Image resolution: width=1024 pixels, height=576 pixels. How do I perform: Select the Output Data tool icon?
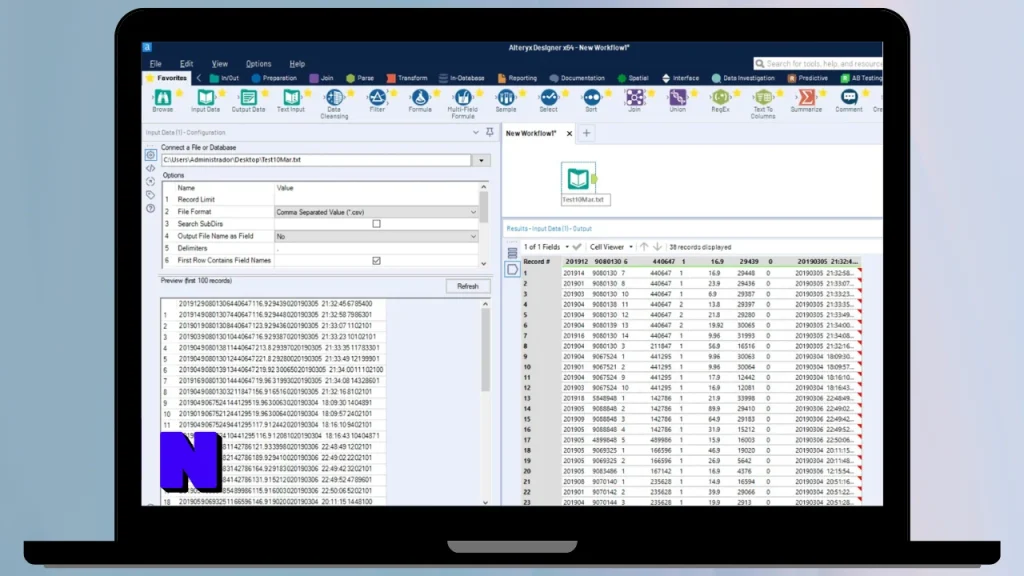(248, 99)
